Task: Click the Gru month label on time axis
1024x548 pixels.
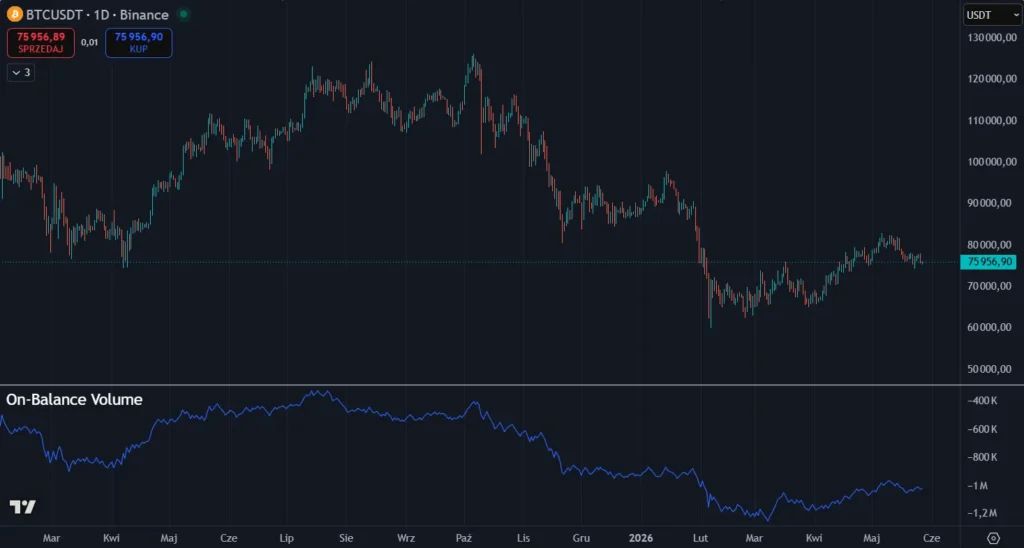Action: [x=581, y=538]
